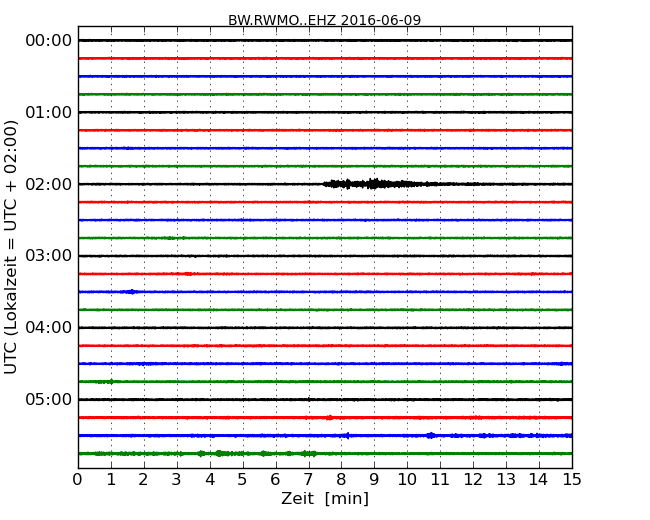The width and height of the screenshot is (650, 520).
Task: Click the x-axis tick label 5
Action: point(243,480)
